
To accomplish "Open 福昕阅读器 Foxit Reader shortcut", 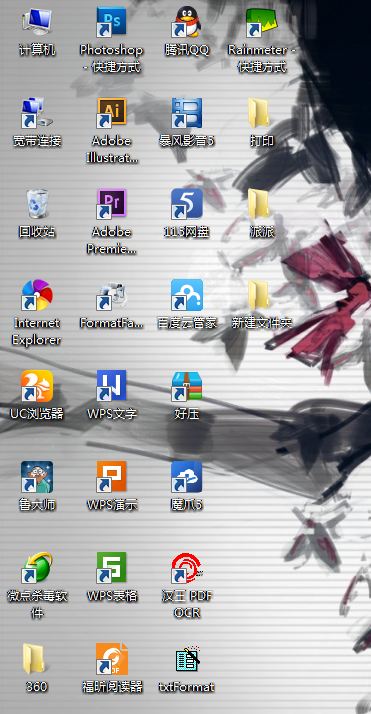I will coord(112,659).
